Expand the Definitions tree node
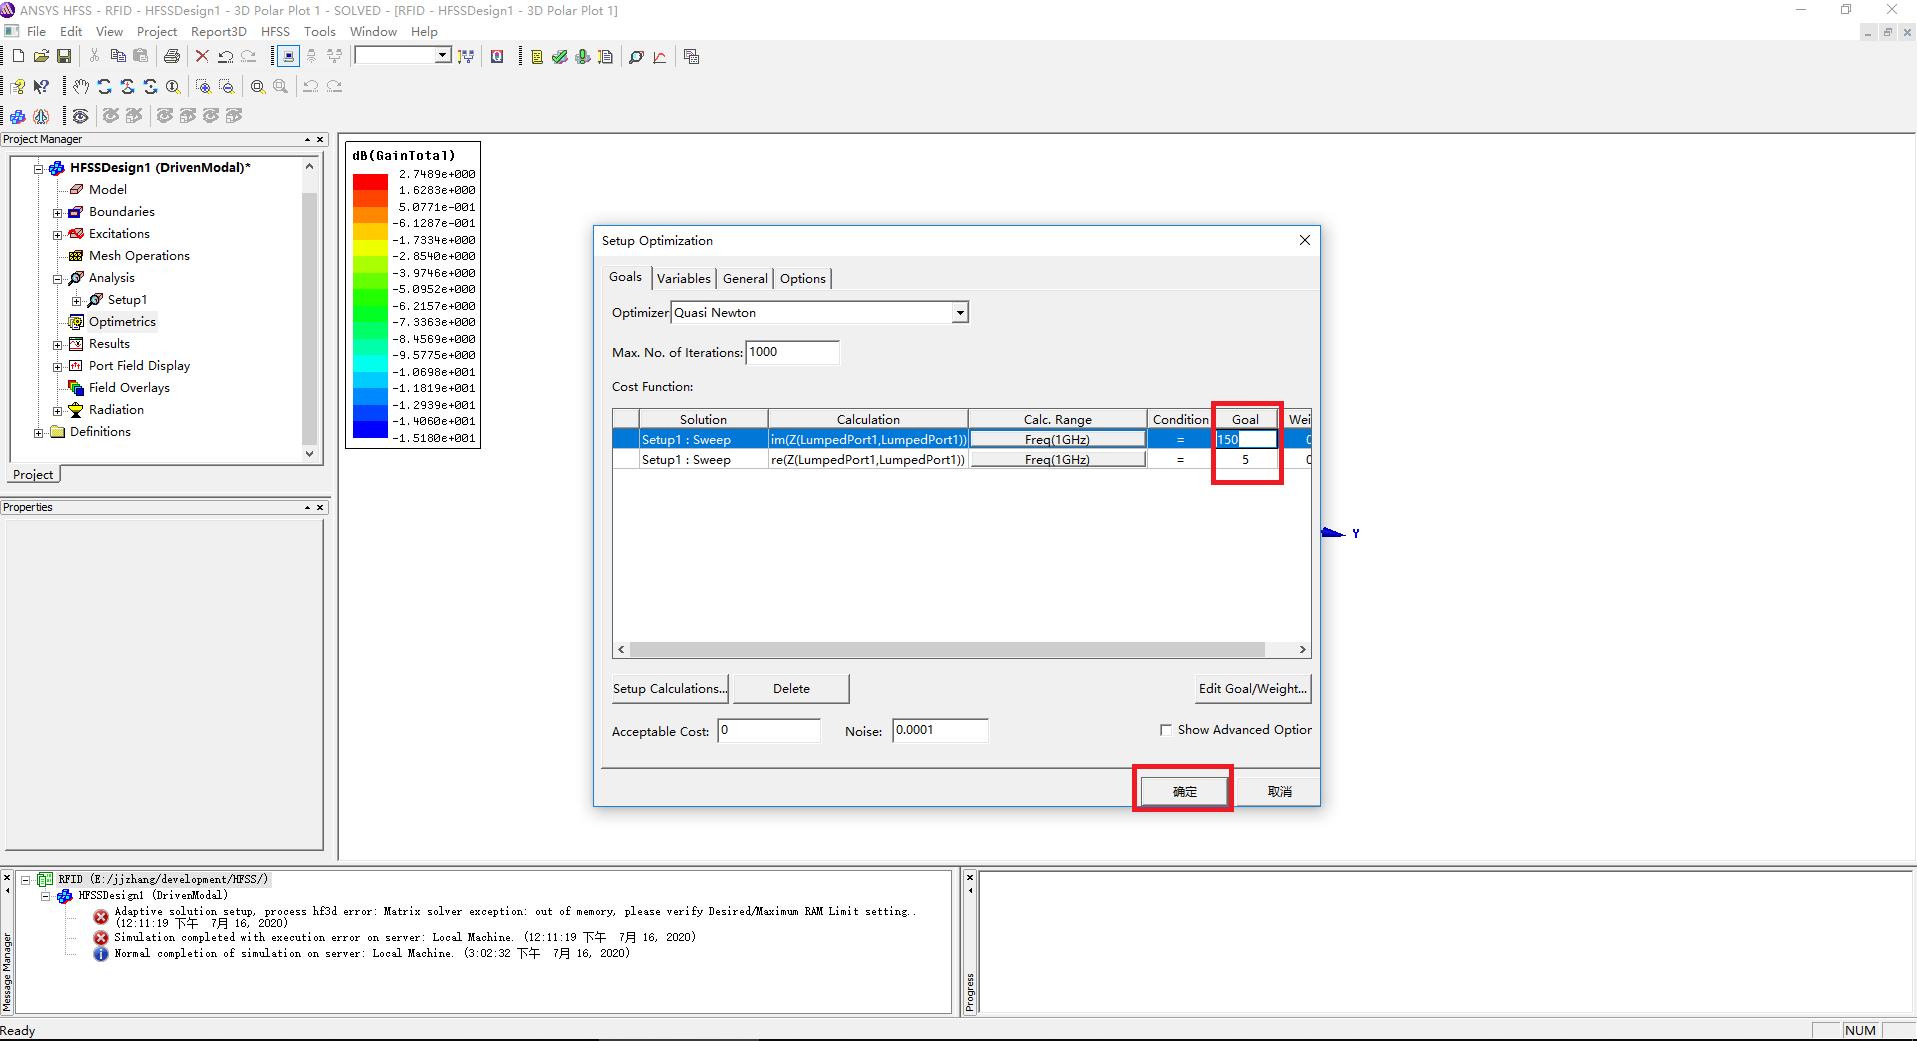 click(x=39, y=432)
